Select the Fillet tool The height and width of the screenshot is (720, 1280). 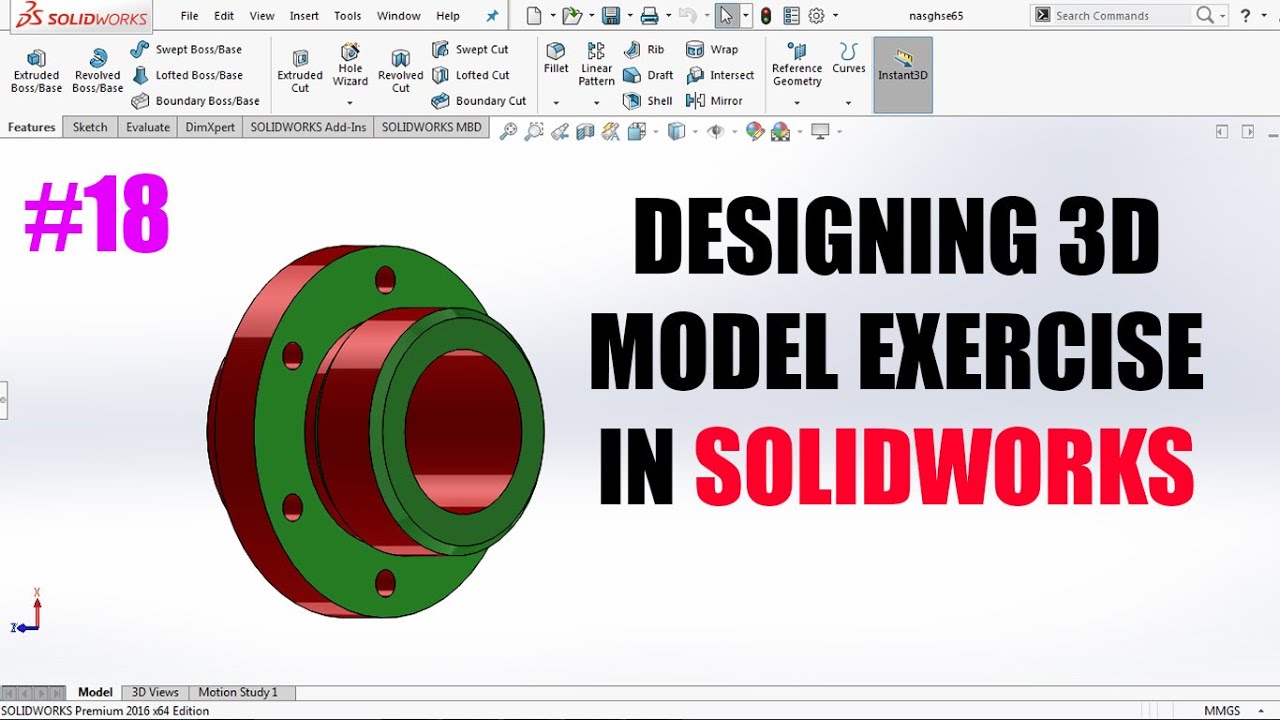(556, 58)
